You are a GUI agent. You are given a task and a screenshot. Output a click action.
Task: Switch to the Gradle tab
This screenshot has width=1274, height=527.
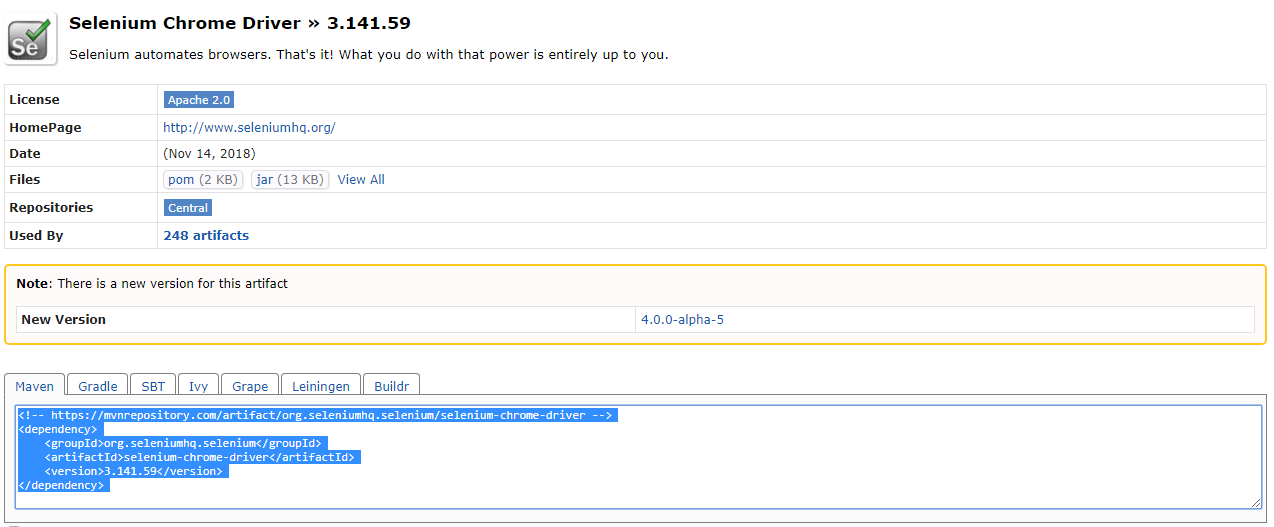pos(98,386)
